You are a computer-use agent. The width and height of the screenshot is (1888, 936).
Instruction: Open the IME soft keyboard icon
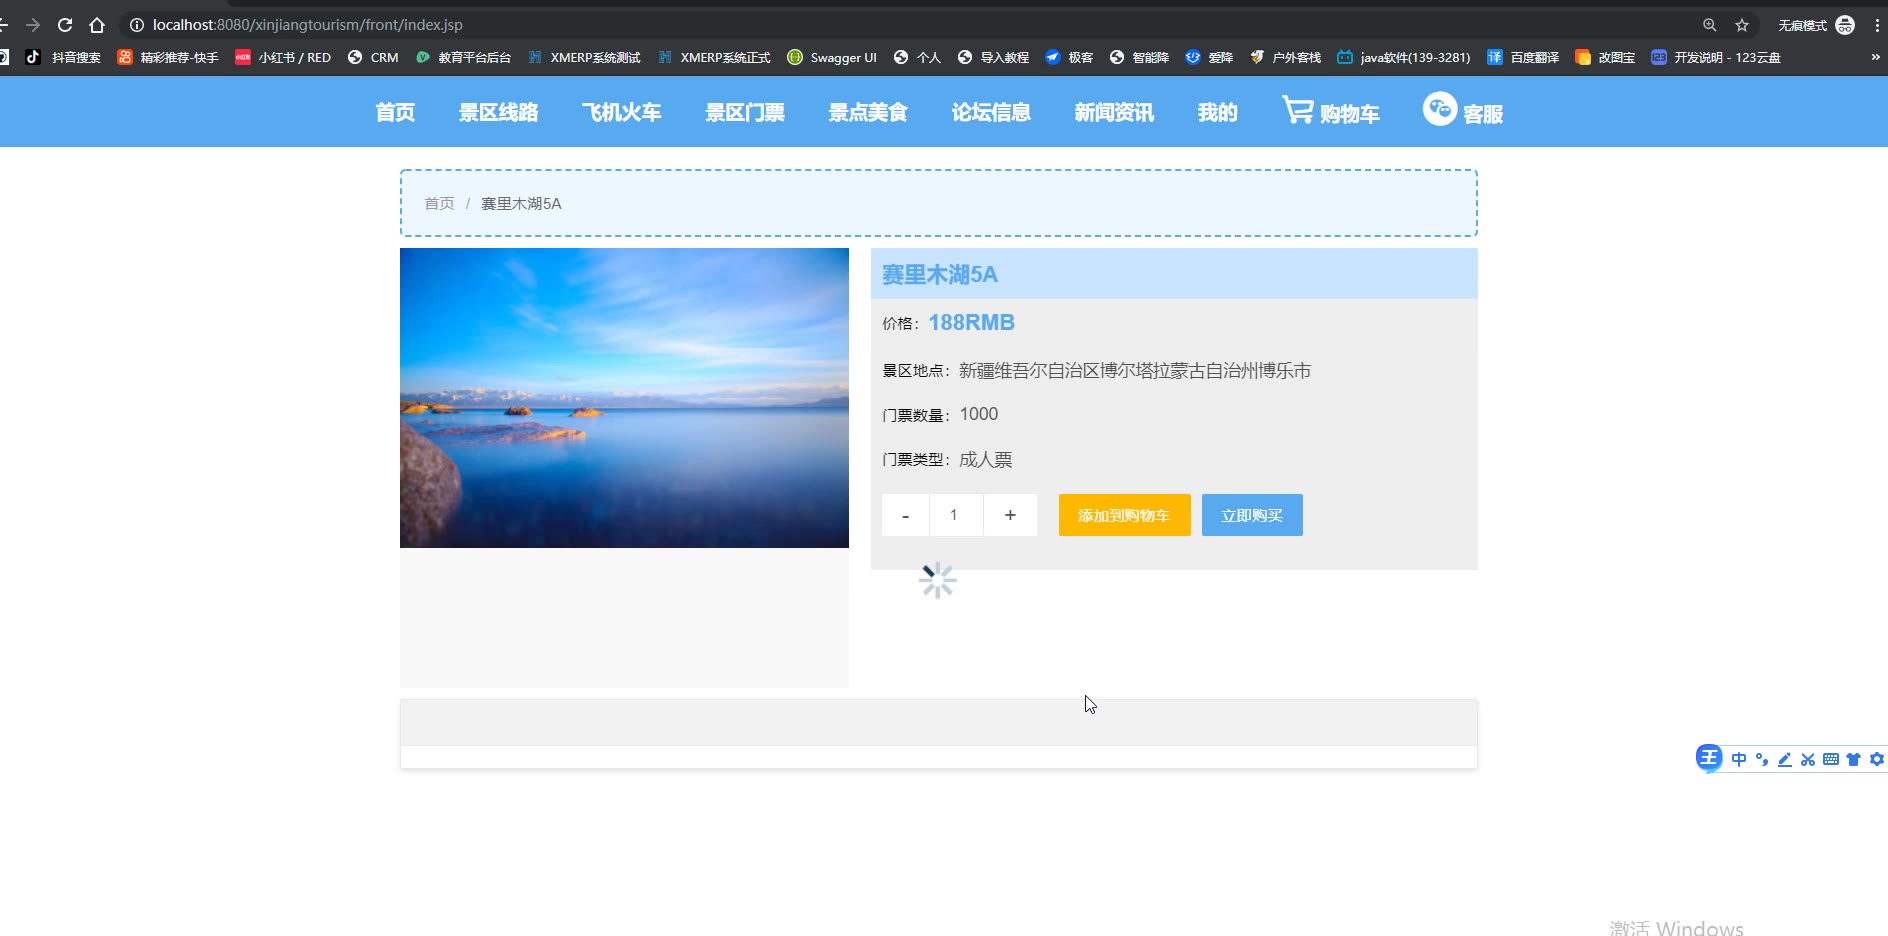pos(1831,760)
